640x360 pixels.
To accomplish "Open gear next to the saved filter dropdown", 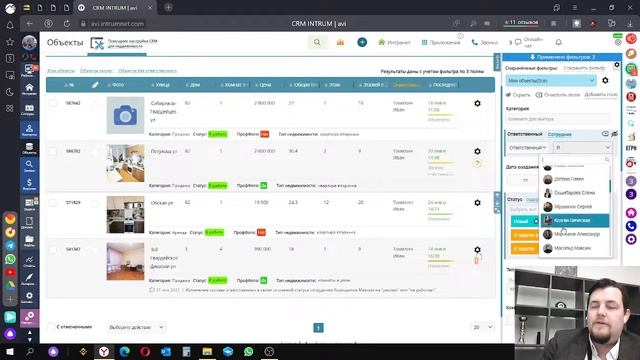I will (605, 80).
